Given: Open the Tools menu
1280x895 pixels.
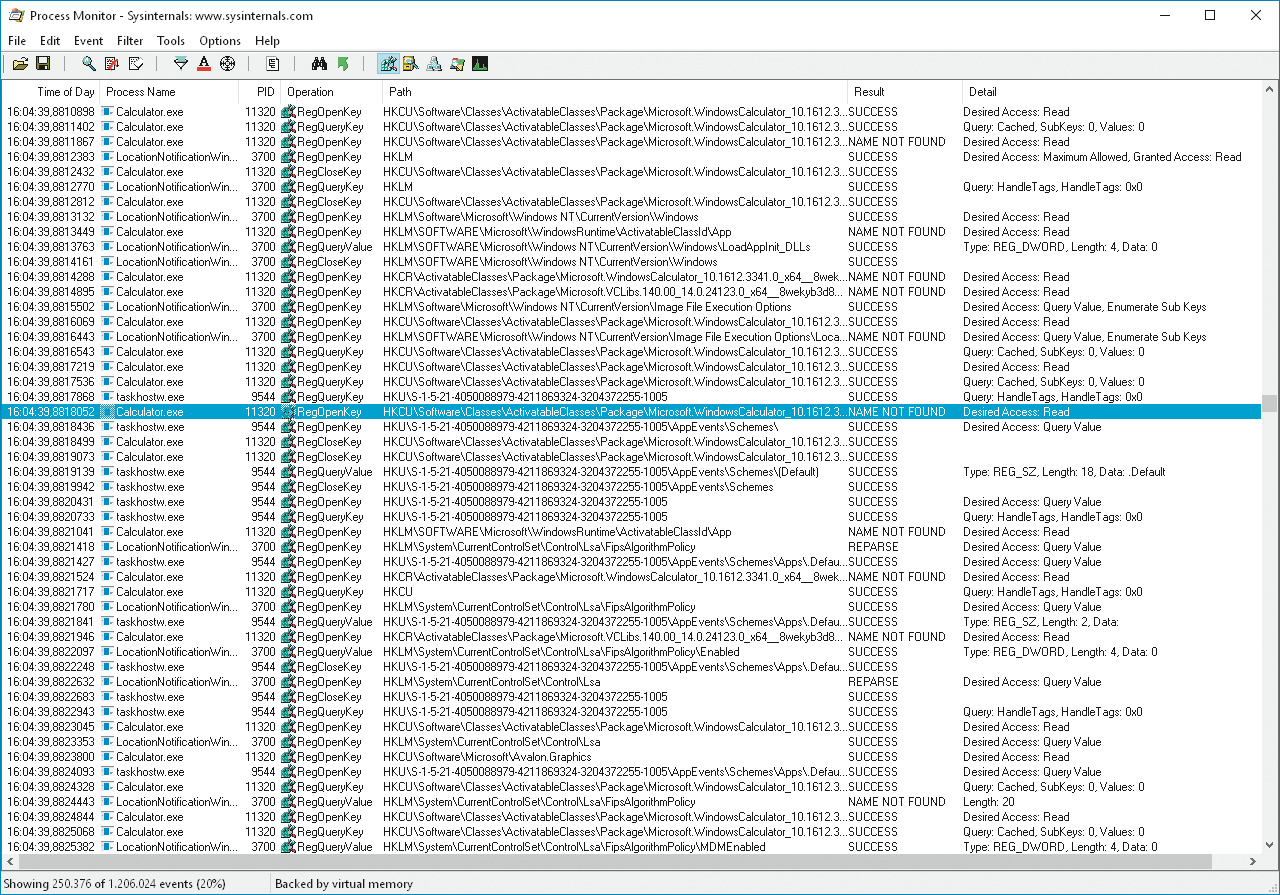Looking at the screenshot, I should [171, 41].
